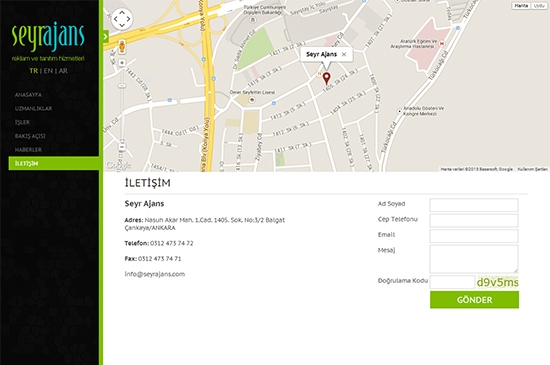Click the GÖNDER submit button
Screen dimensions: 550x365
tap(474, 300)
